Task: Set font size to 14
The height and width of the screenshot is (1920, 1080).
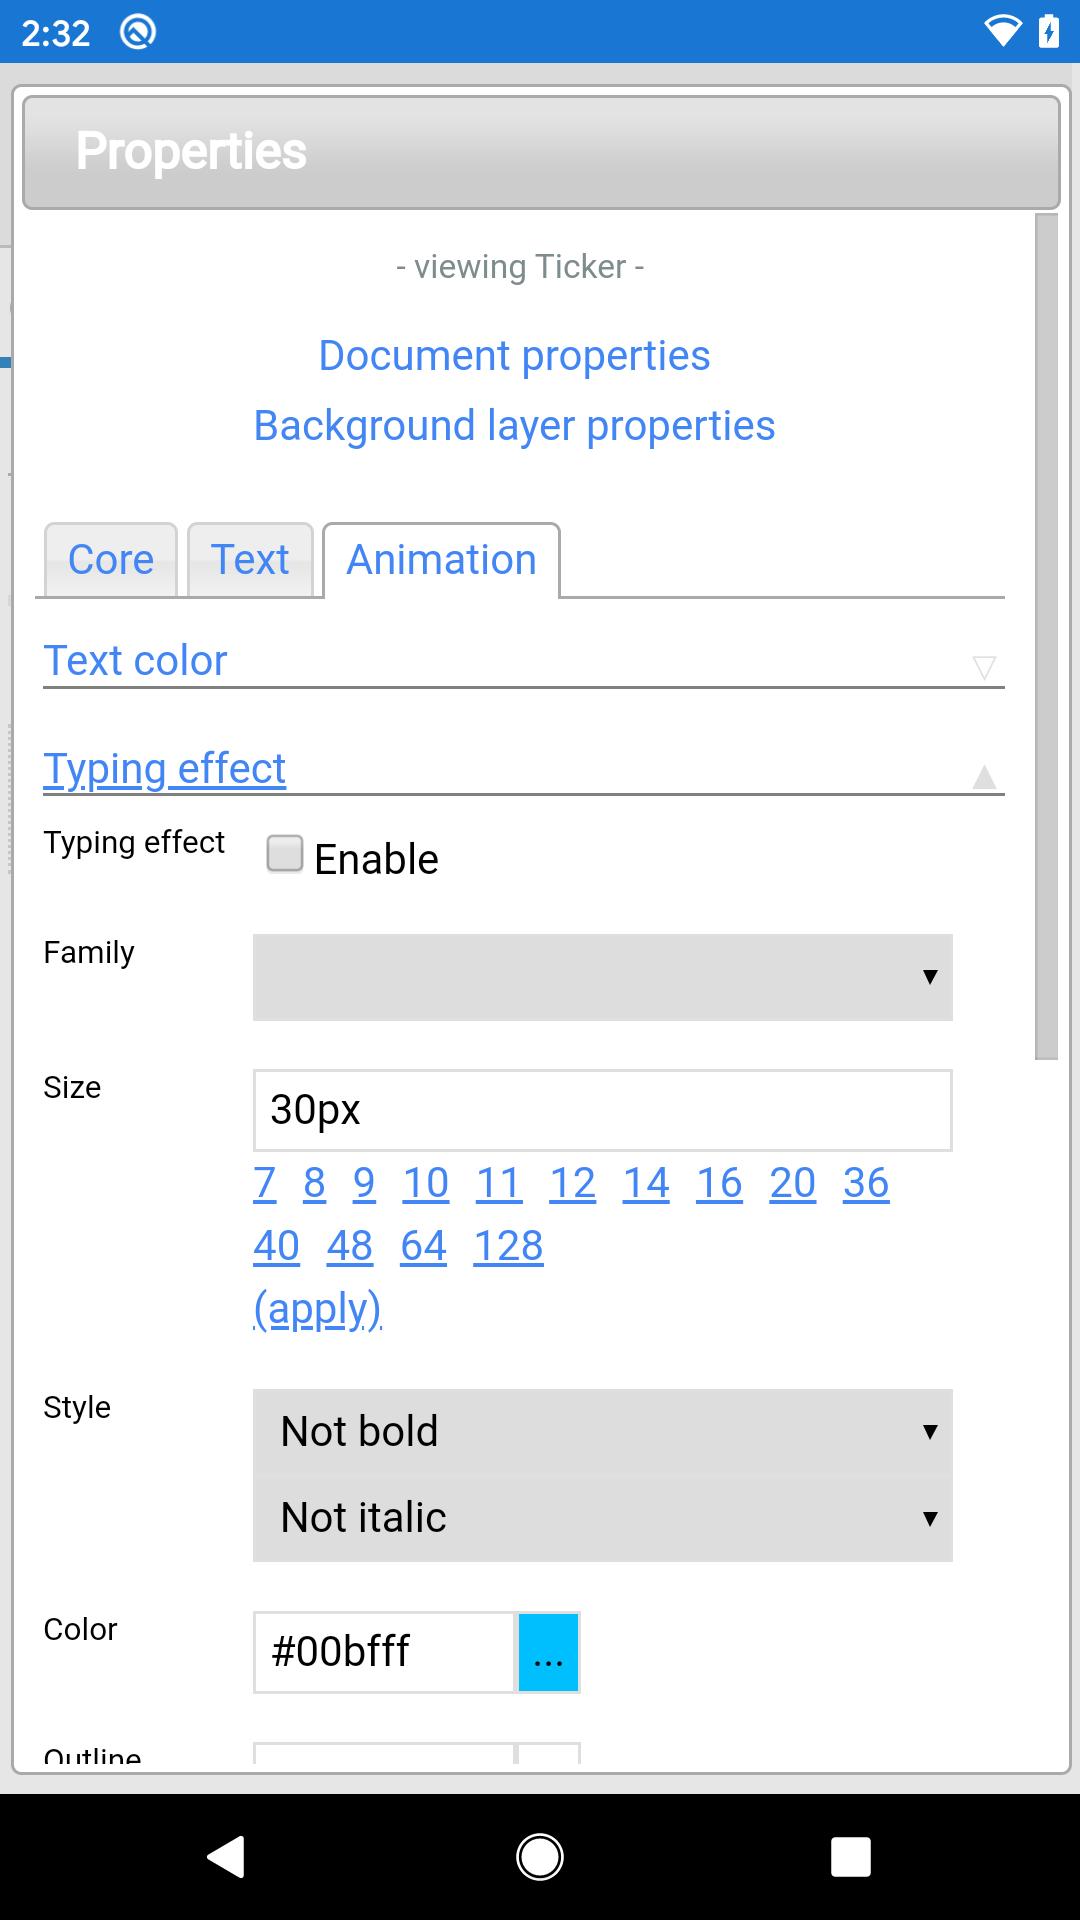Action: (646, 1183)
